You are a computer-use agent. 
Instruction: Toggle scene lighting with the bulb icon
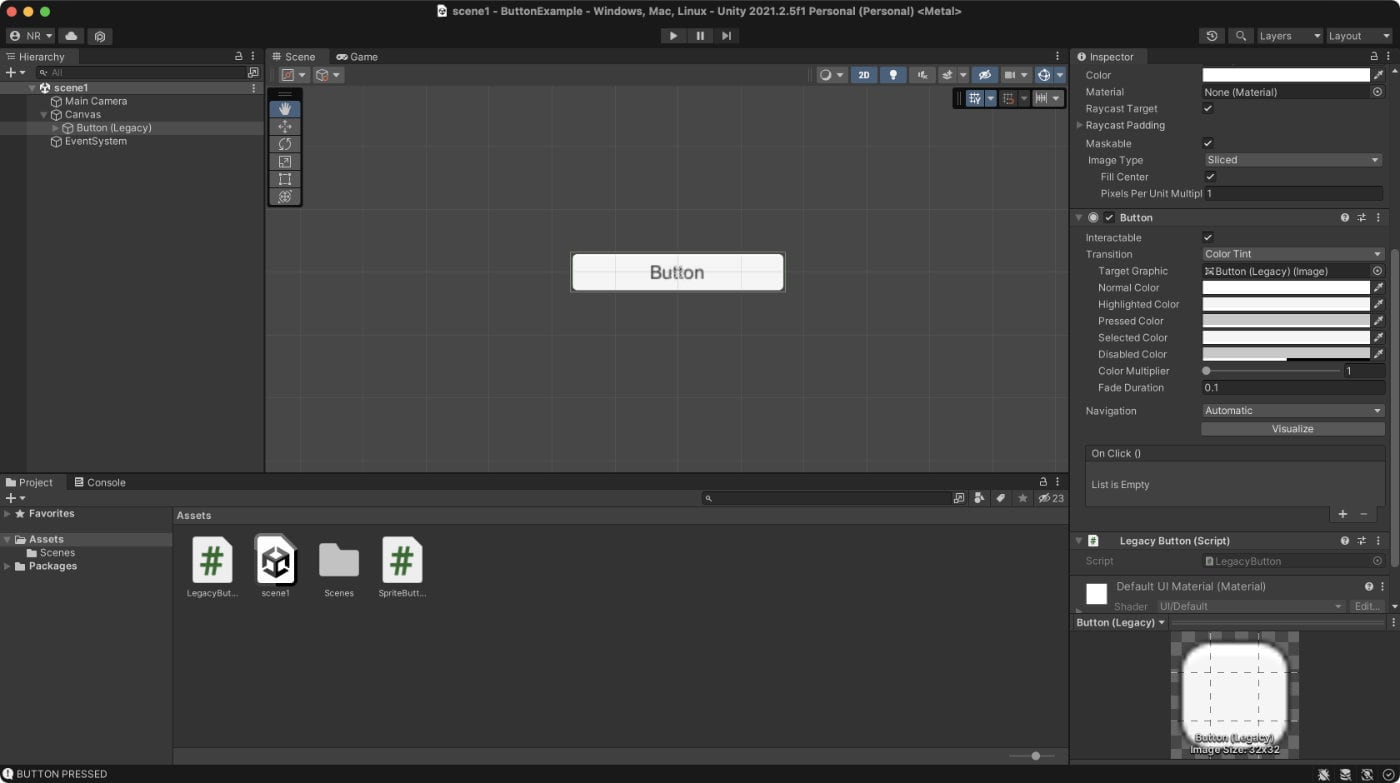[x=893, y=74]
